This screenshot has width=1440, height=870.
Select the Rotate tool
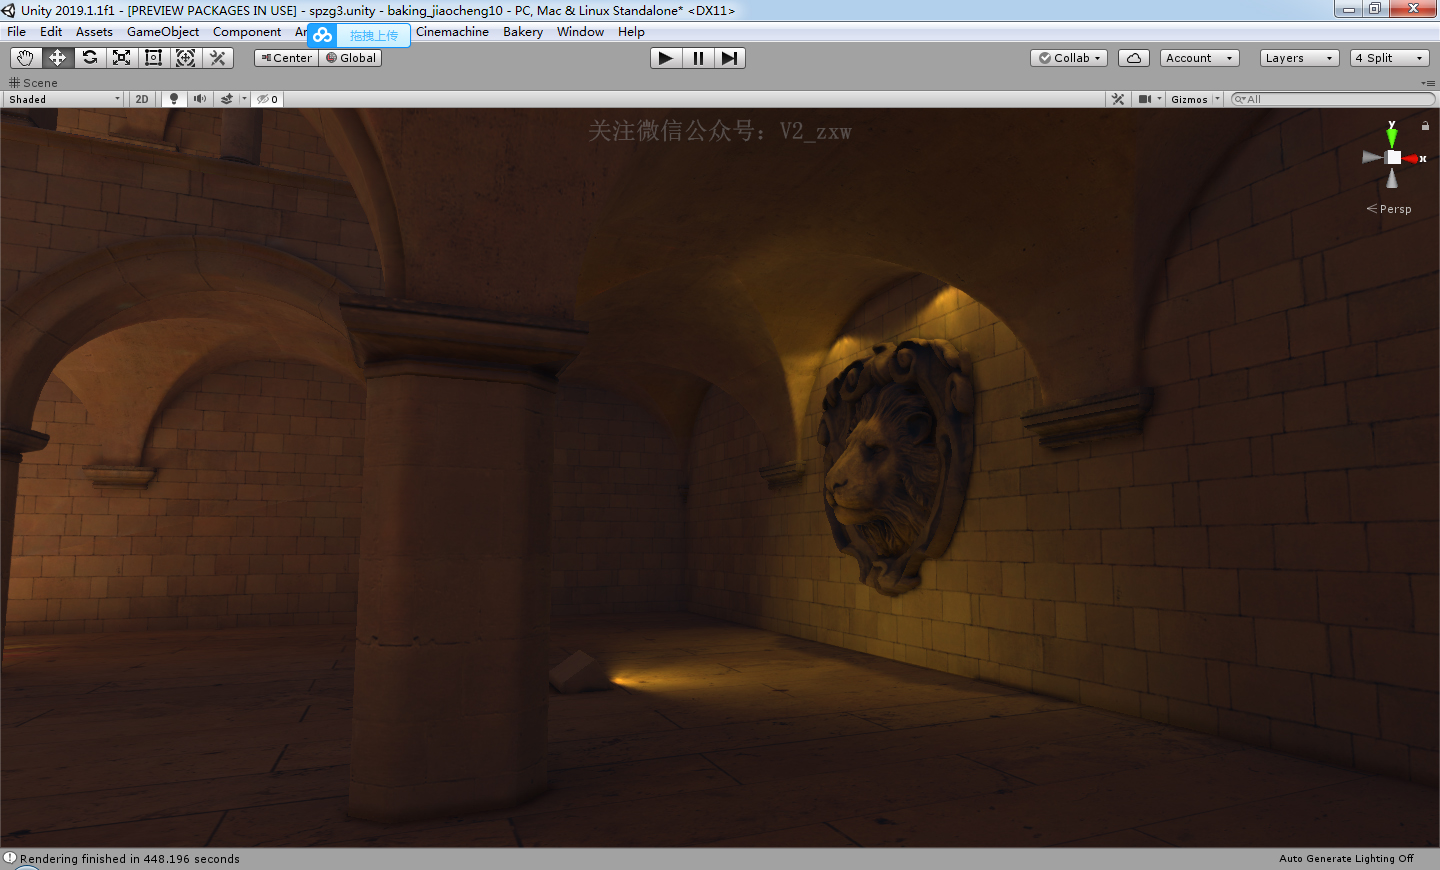coord(89,58)
